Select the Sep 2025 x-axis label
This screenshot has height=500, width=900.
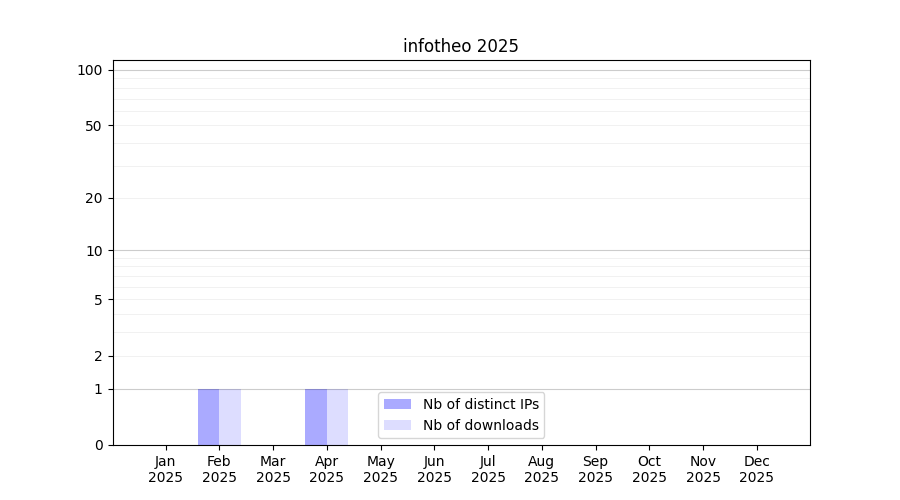pos(595,469)
